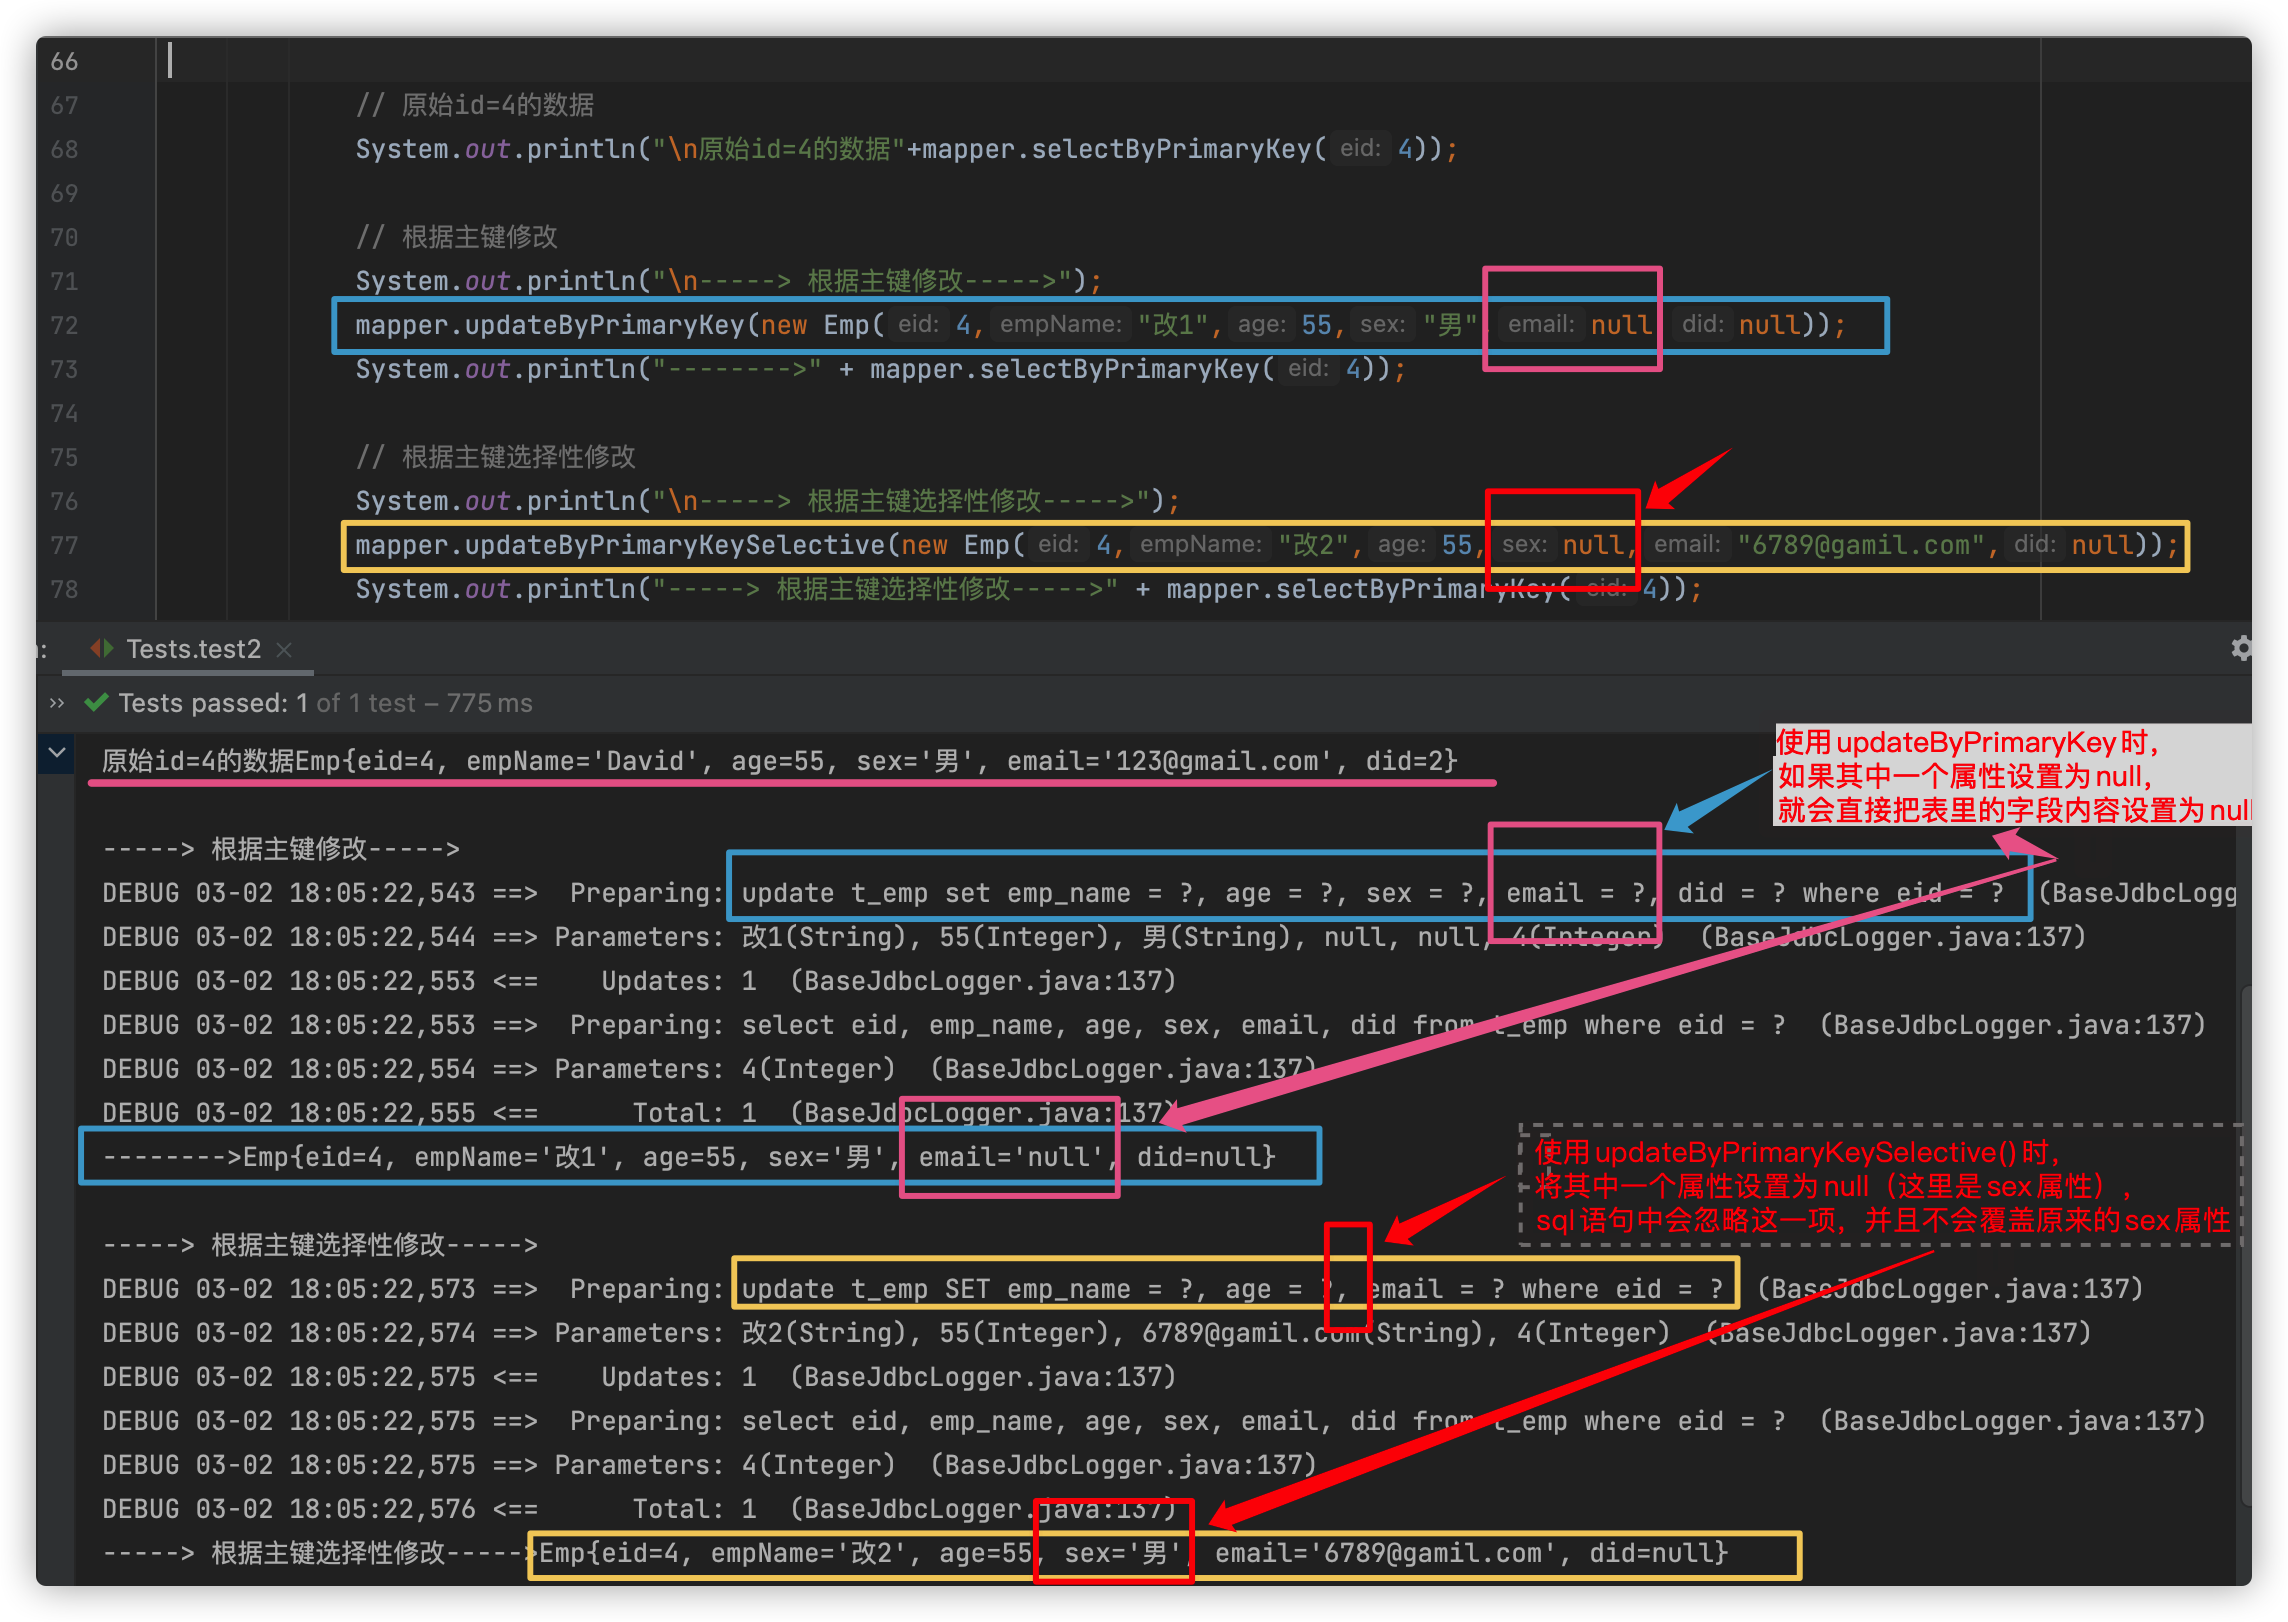Collapse the test console output chevron
This screenshot has height=1622, width=2288.
coord(57,752)
